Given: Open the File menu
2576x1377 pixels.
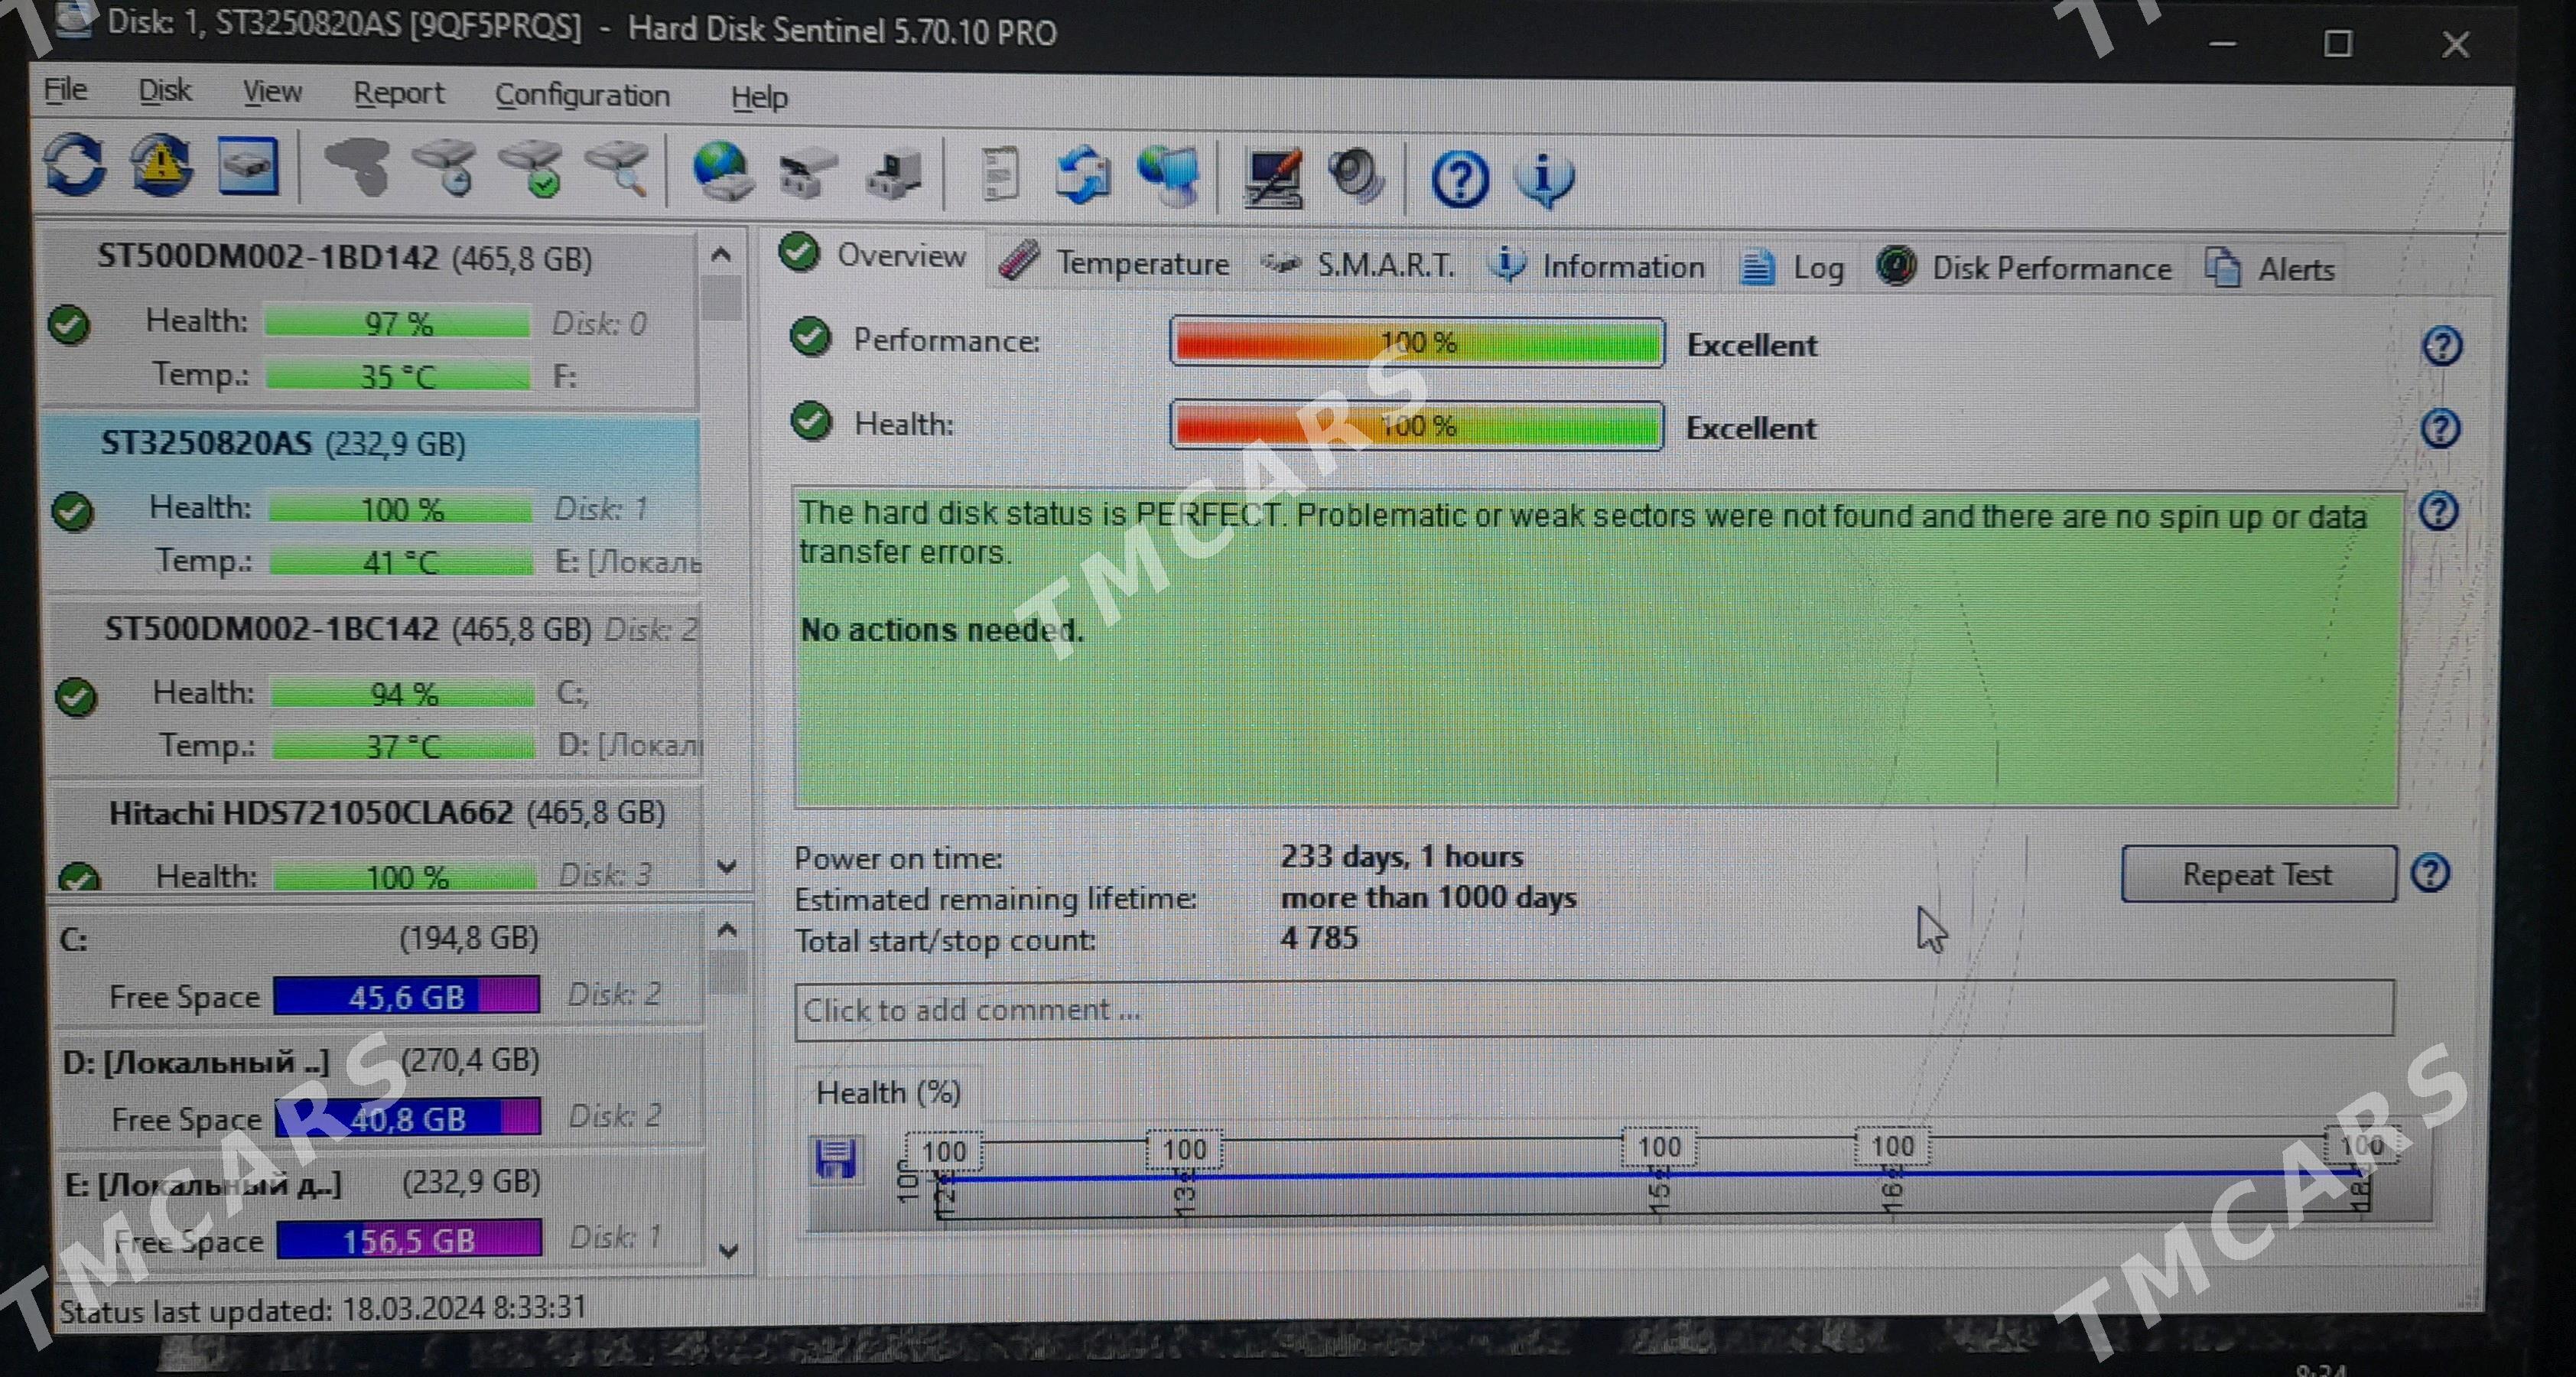Looking at the screenshot, I should pyautogui.click(x=65, y=90).
